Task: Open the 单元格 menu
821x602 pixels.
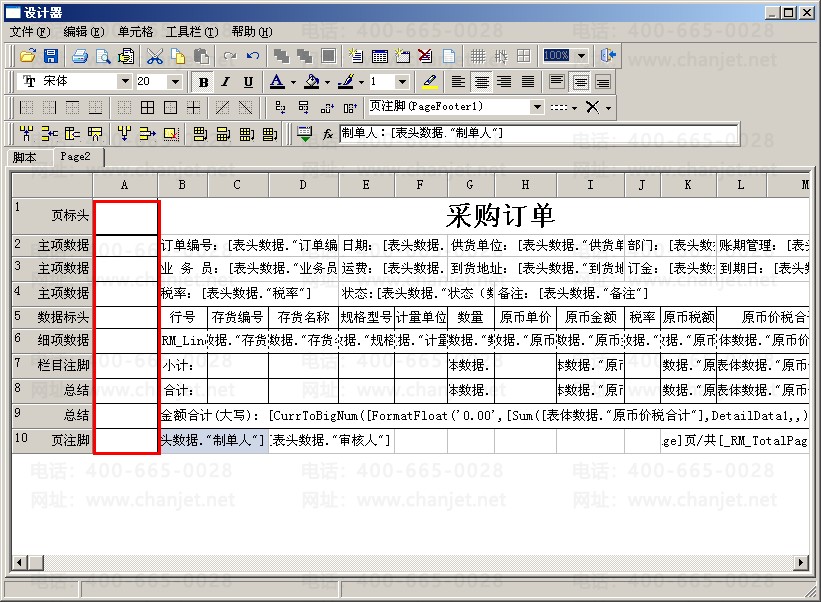Action: coord(135,32)
